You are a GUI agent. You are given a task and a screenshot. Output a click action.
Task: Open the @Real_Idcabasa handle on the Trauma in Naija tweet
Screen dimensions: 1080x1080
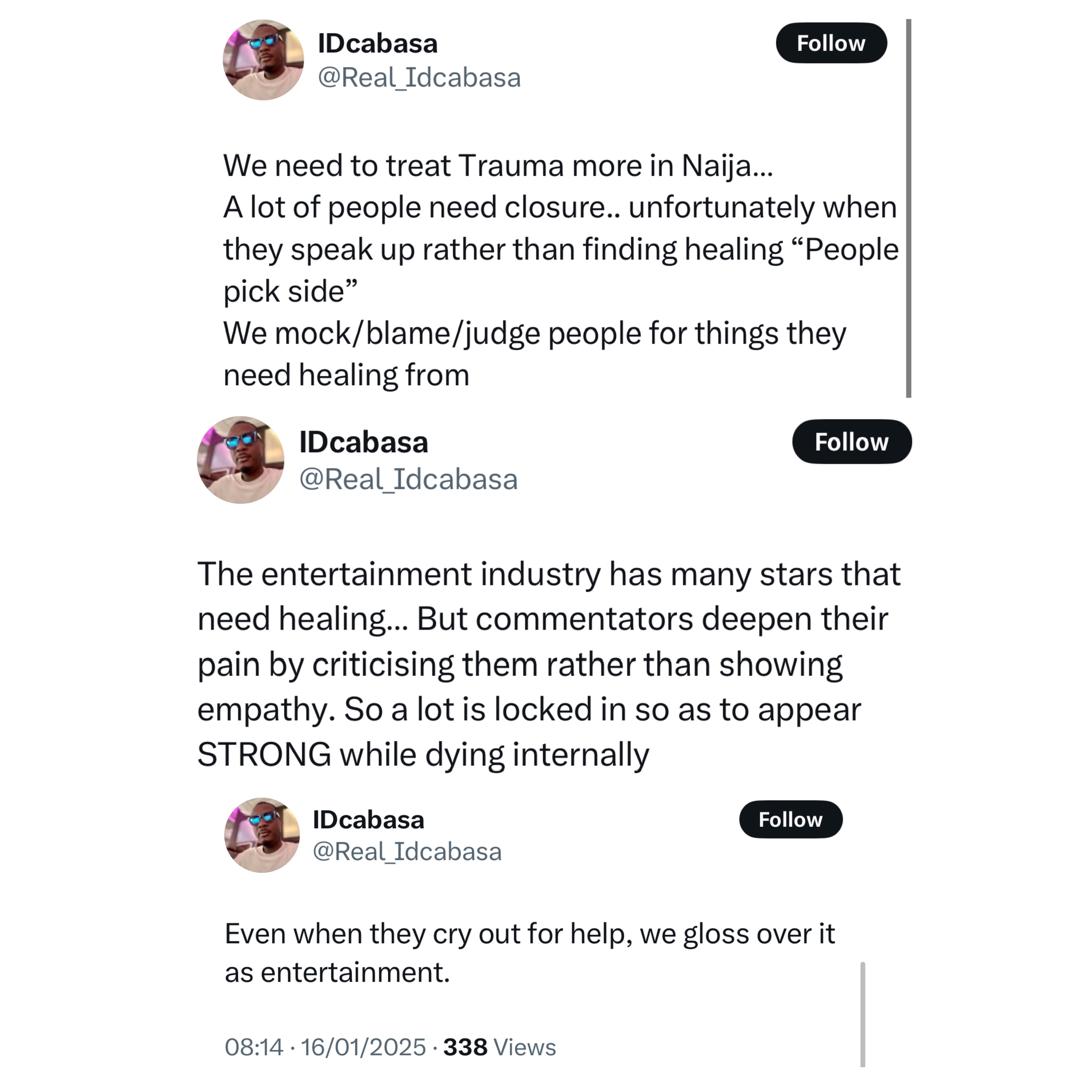point(419,77)
